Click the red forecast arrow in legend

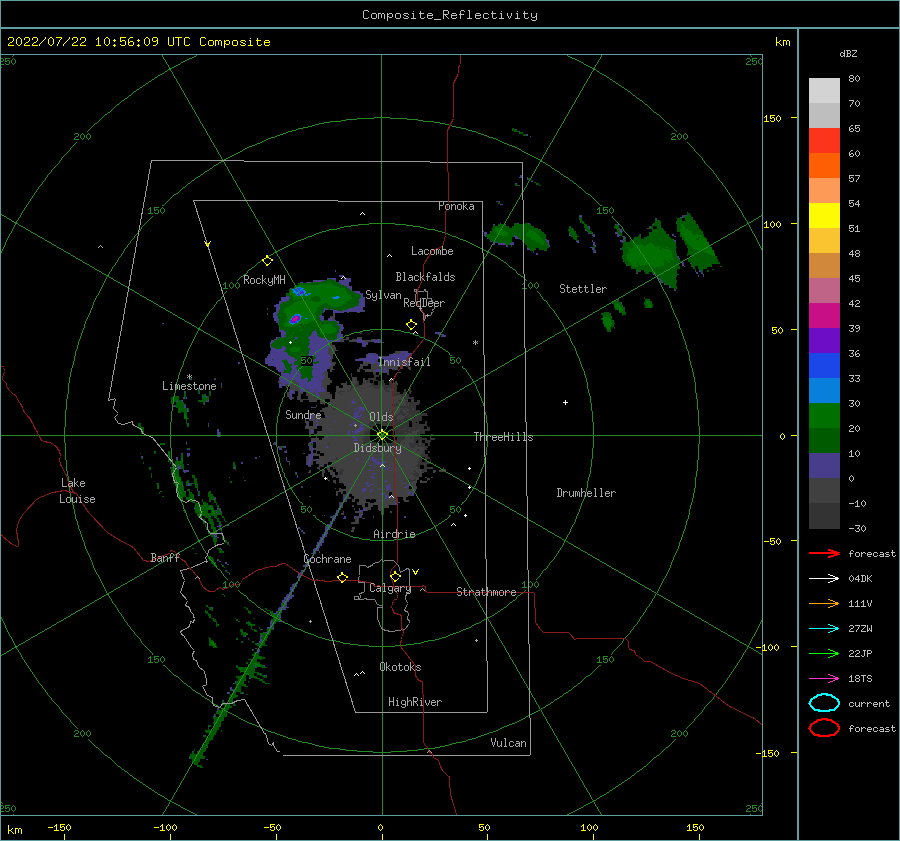[824, 553]
